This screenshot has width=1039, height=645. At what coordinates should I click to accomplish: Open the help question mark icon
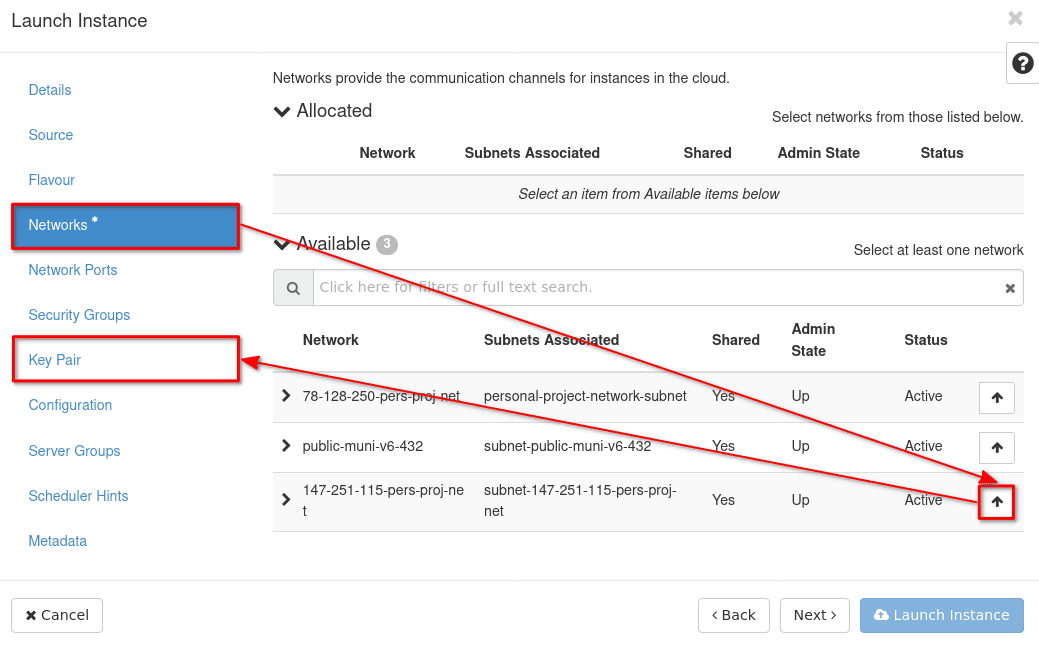1022,64
